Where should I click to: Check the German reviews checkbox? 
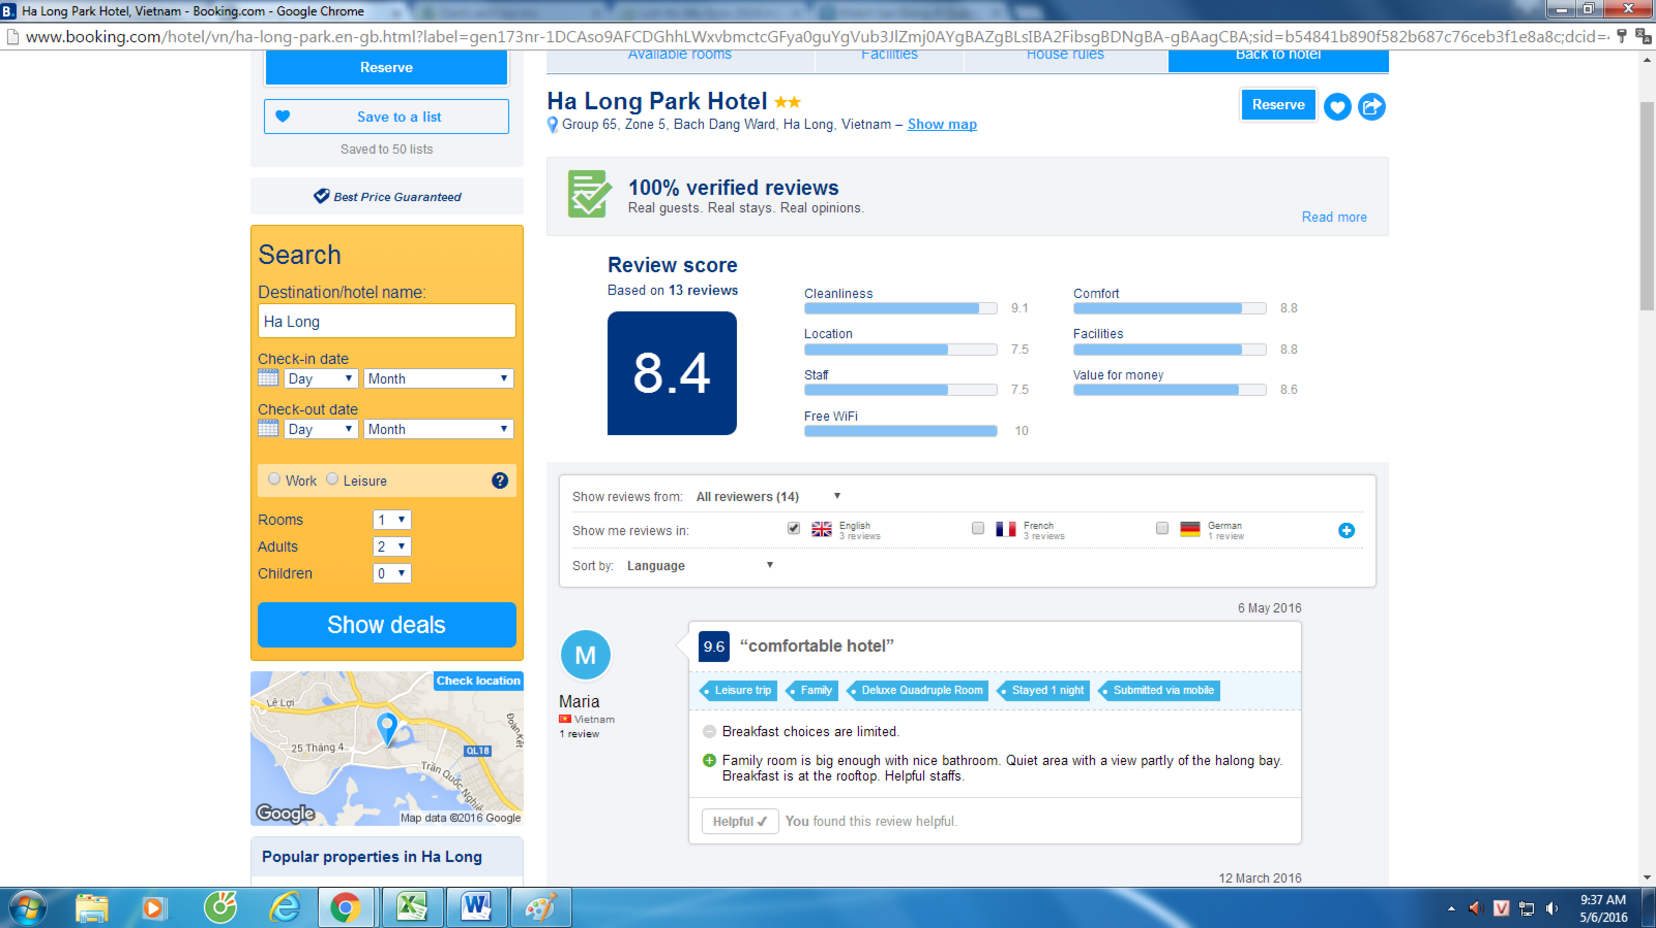(x=1162, y=528)
